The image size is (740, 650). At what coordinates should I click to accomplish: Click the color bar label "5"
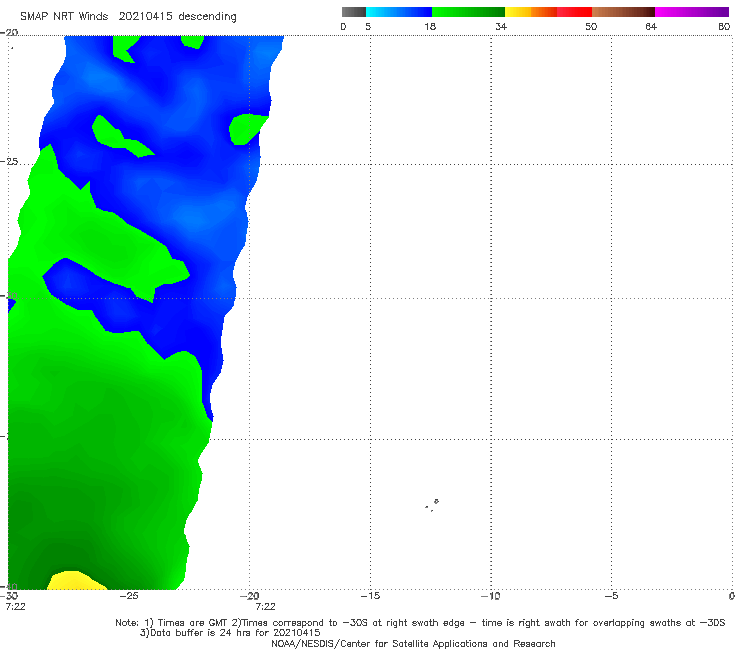point(368,27)
